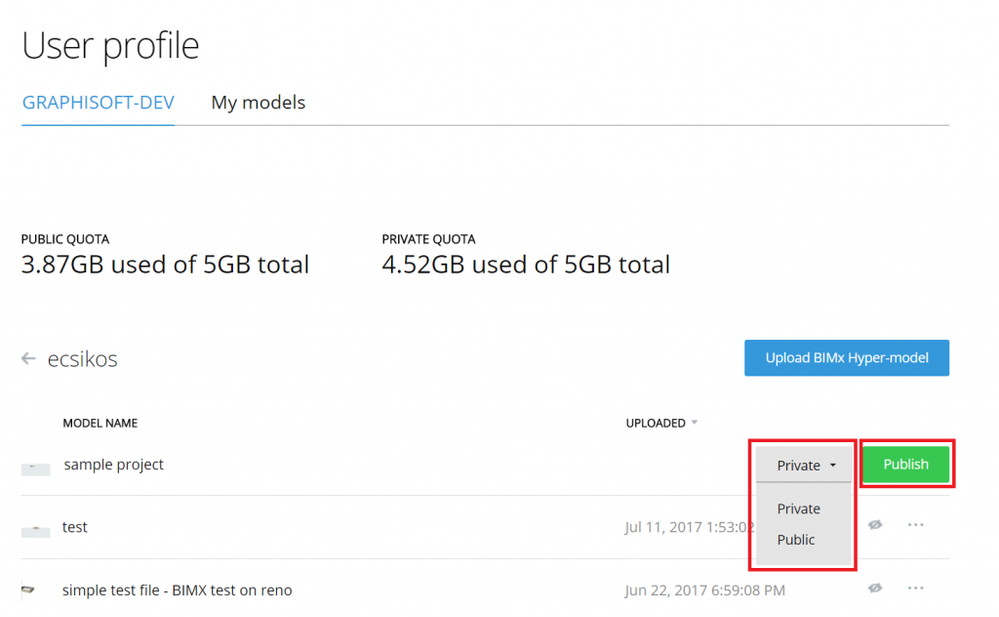
Task: Switch to the GRAPHISOFT-DEV tab
Action: coord(98,103)
